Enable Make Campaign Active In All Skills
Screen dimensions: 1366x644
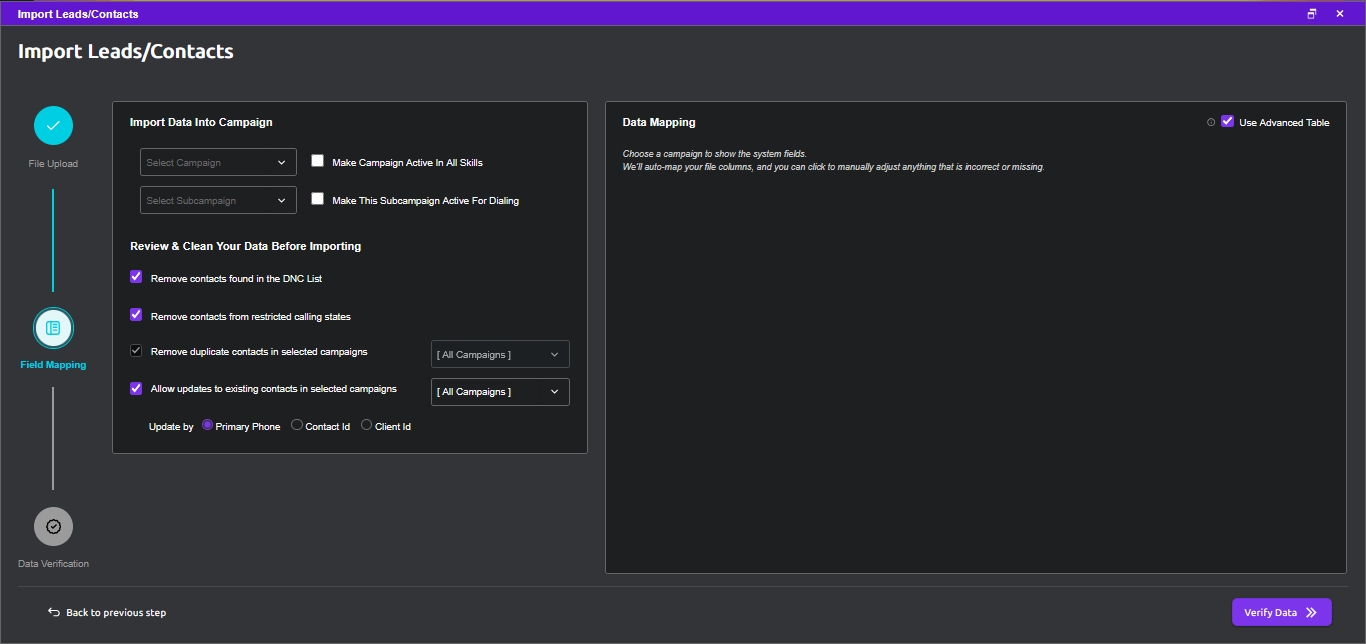[x=318, y=161]
